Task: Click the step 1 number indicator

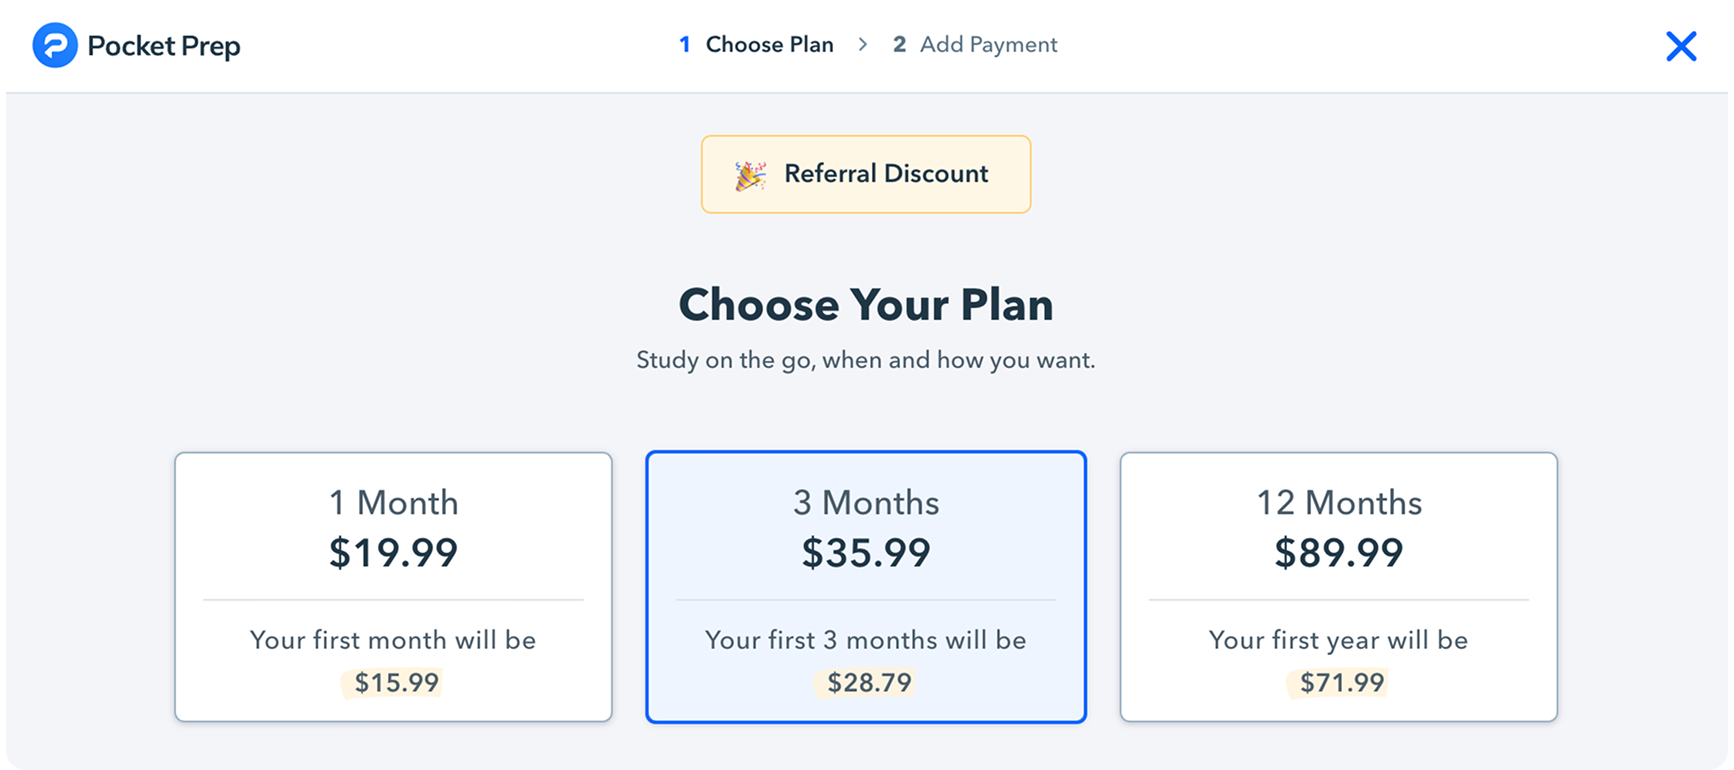Action: (x=685, y=45)
